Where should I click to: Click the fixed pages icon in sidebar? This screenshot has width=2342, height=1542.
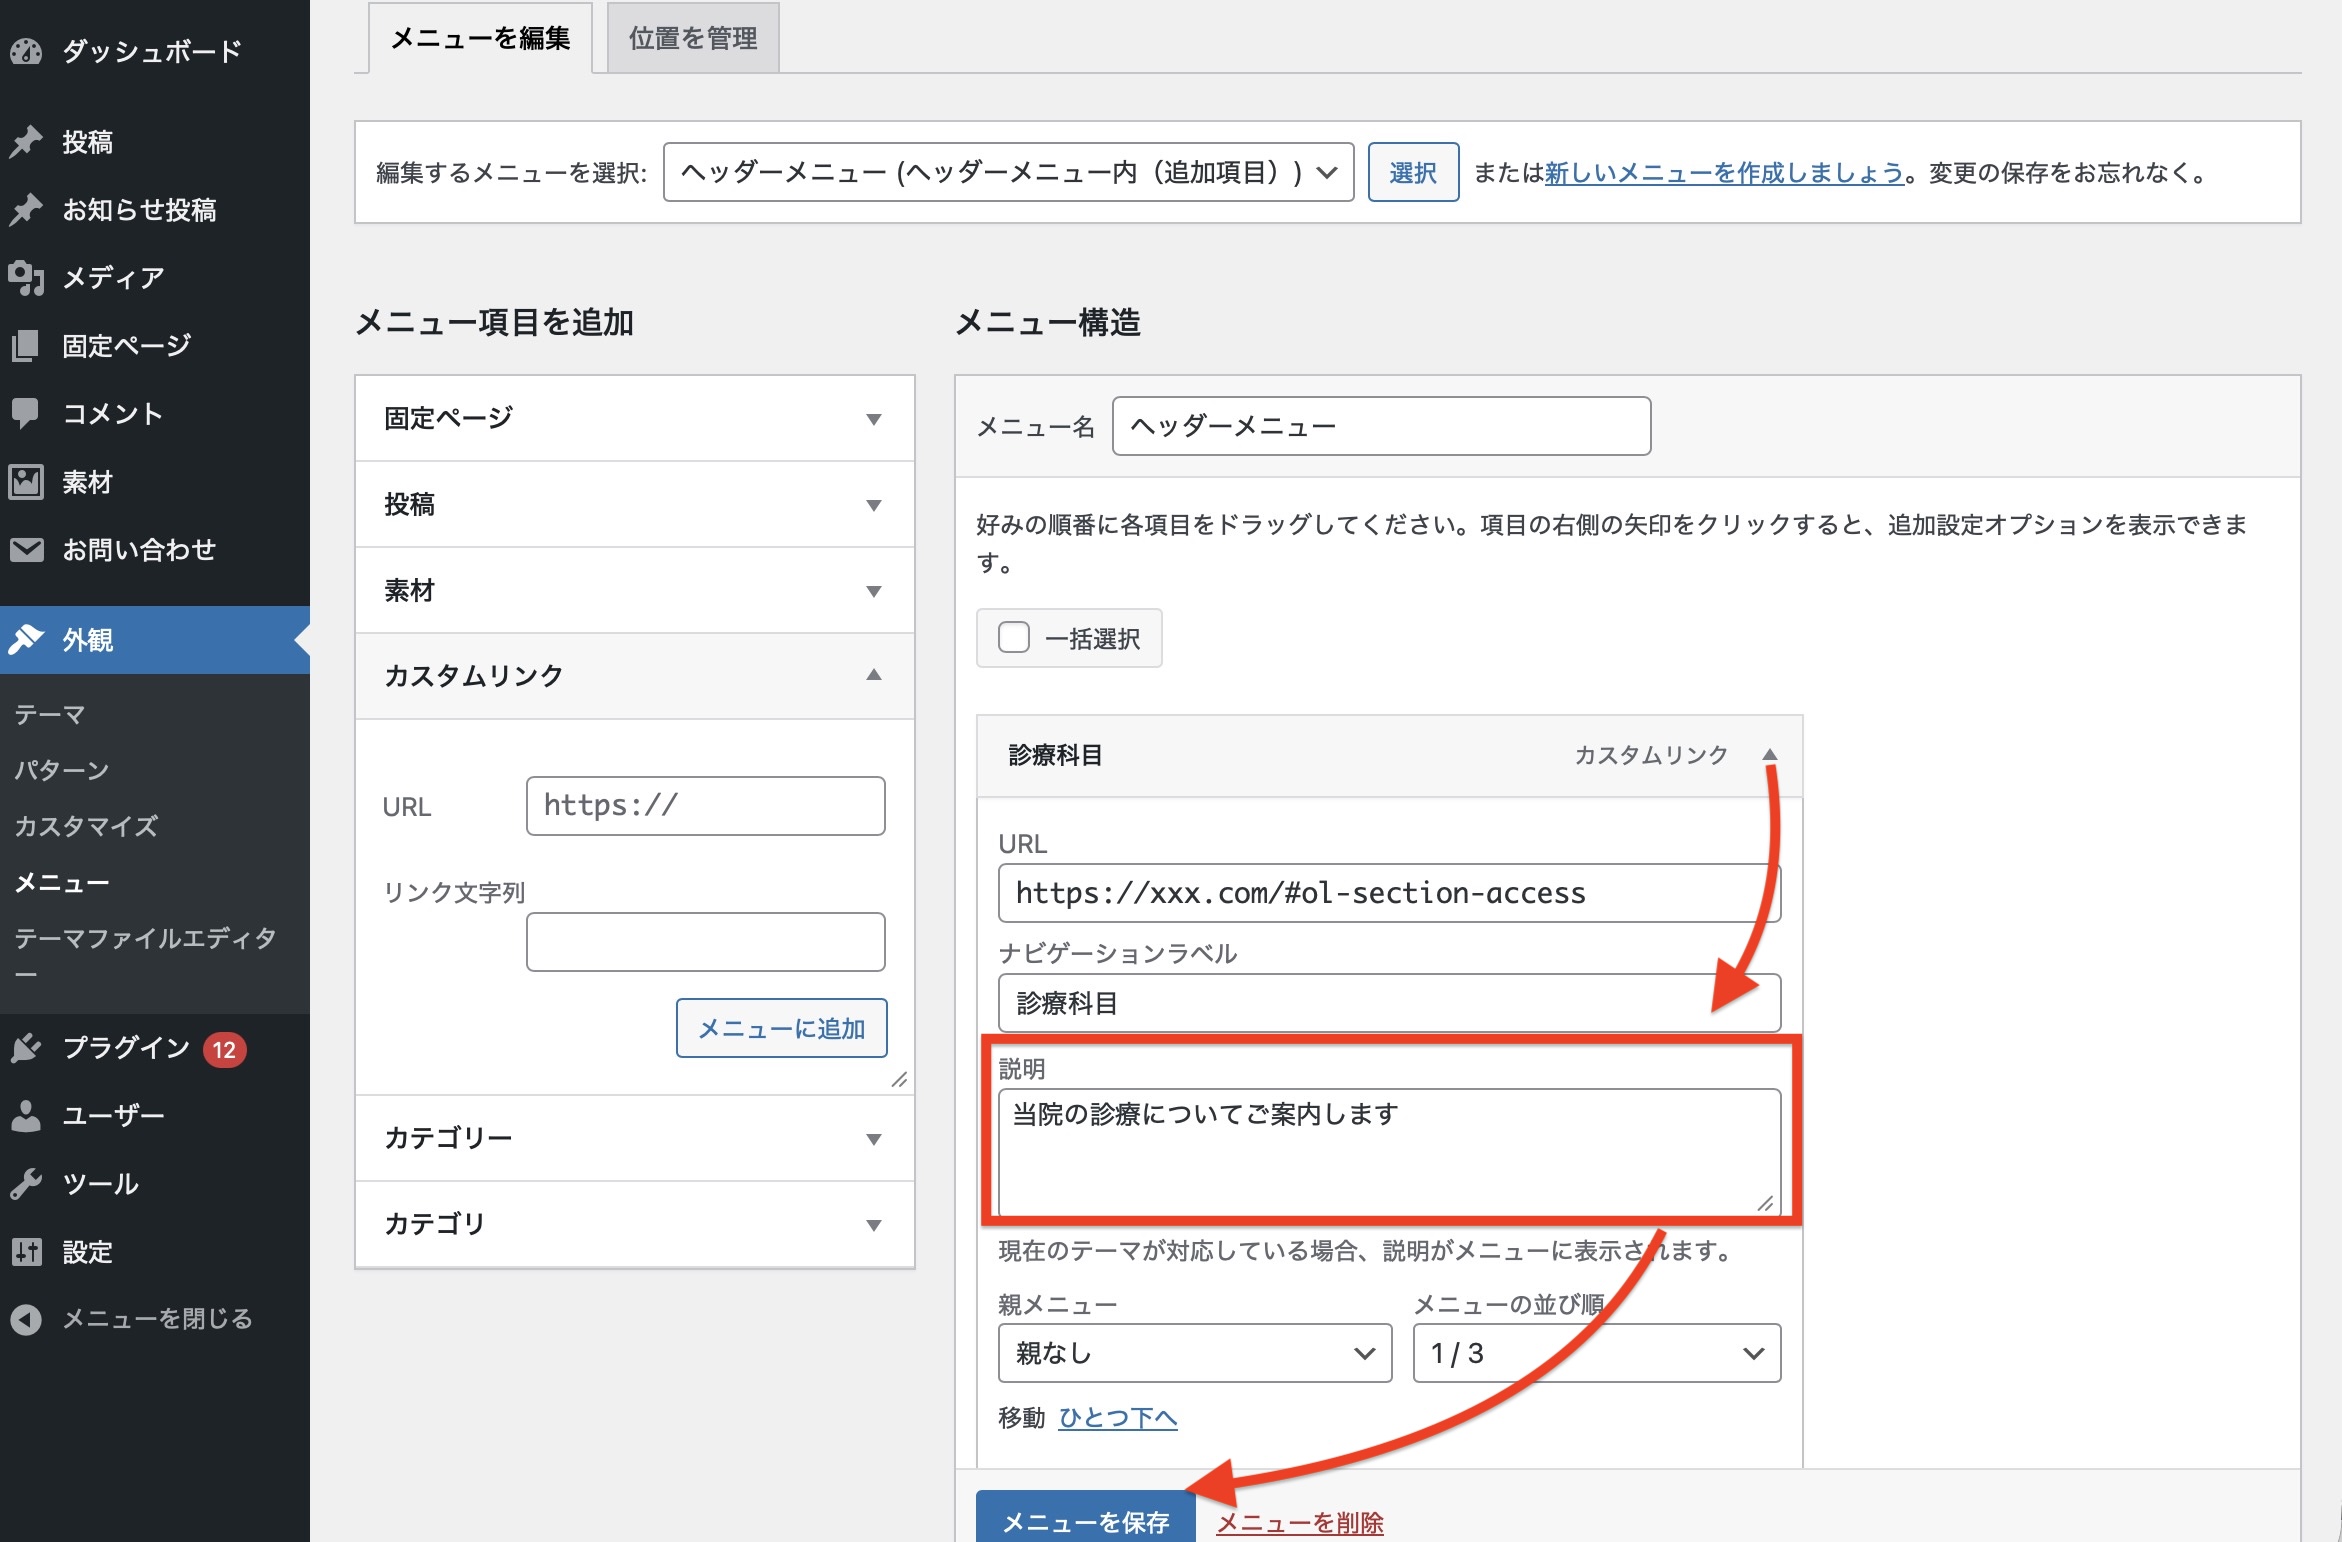point(27,345)
